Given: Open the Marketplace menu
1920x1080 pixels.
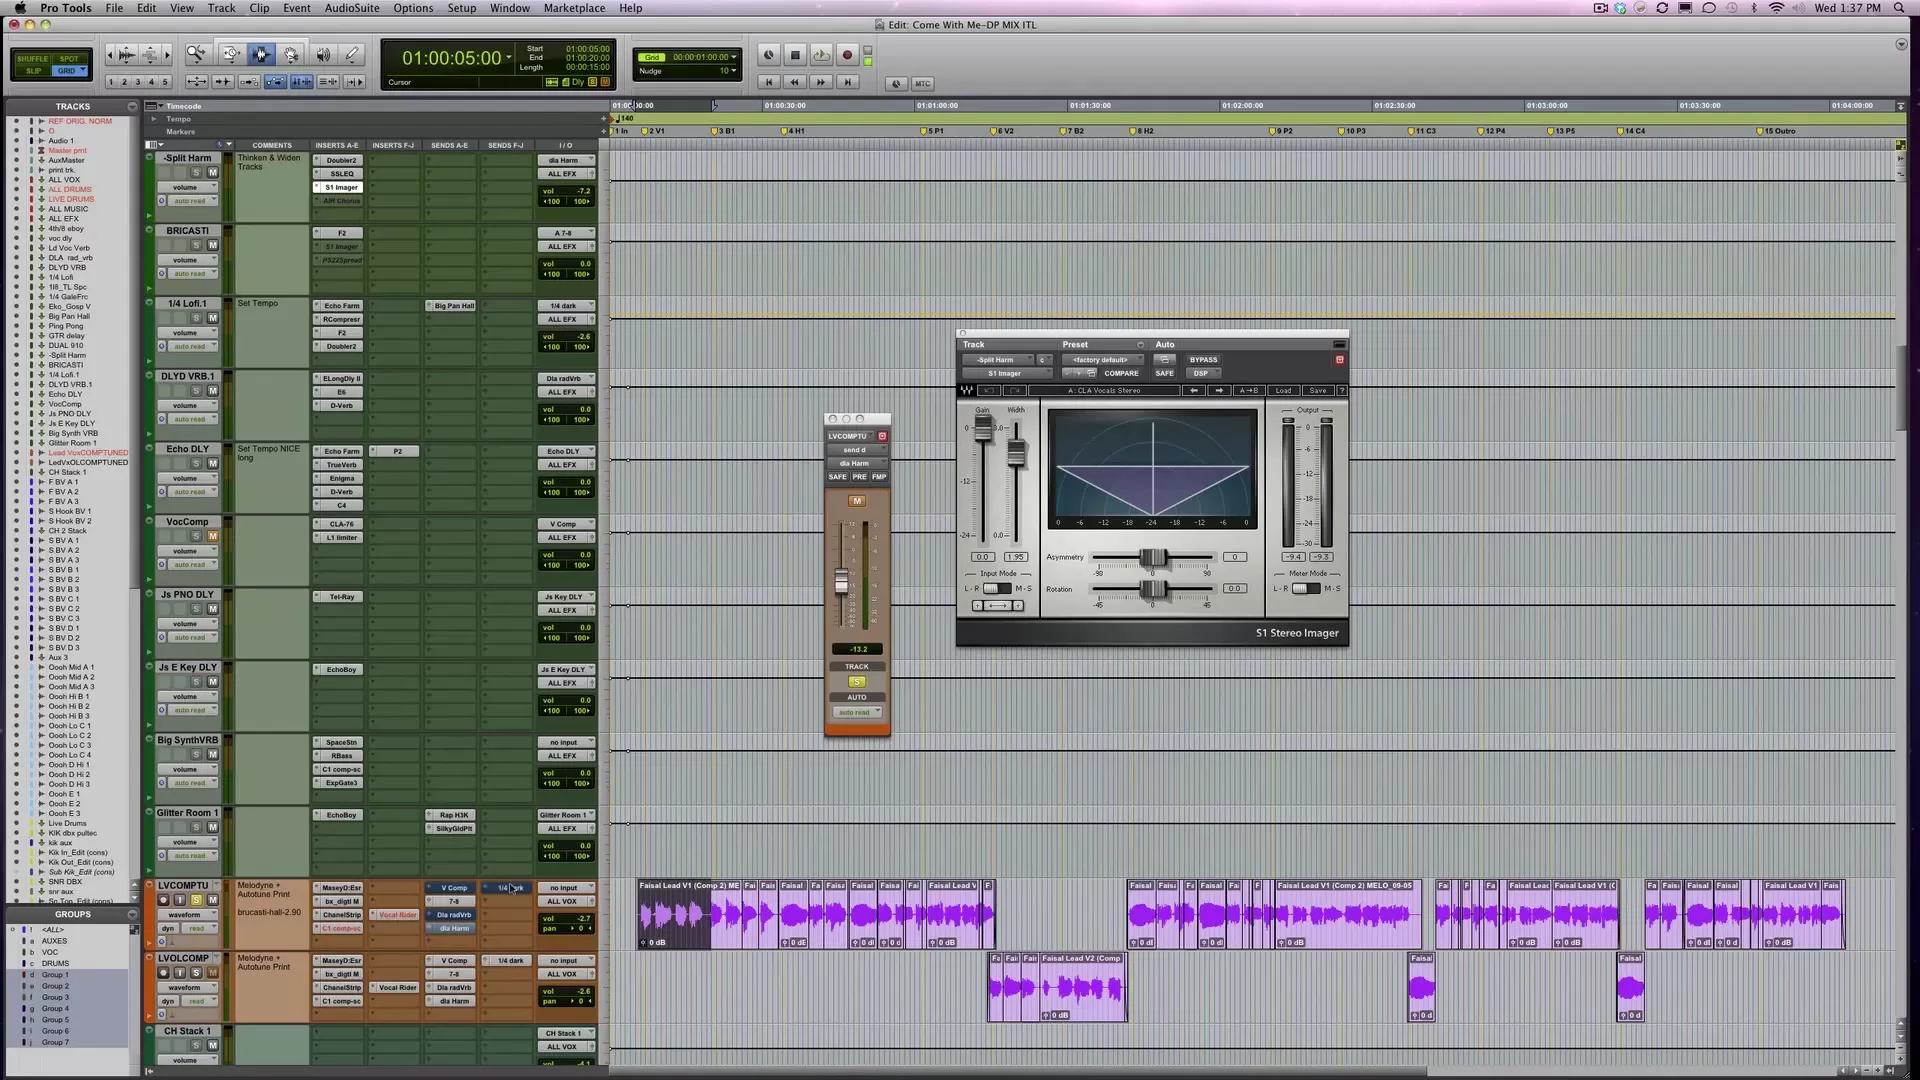Looking at the screenshot, I should (574, 8).
